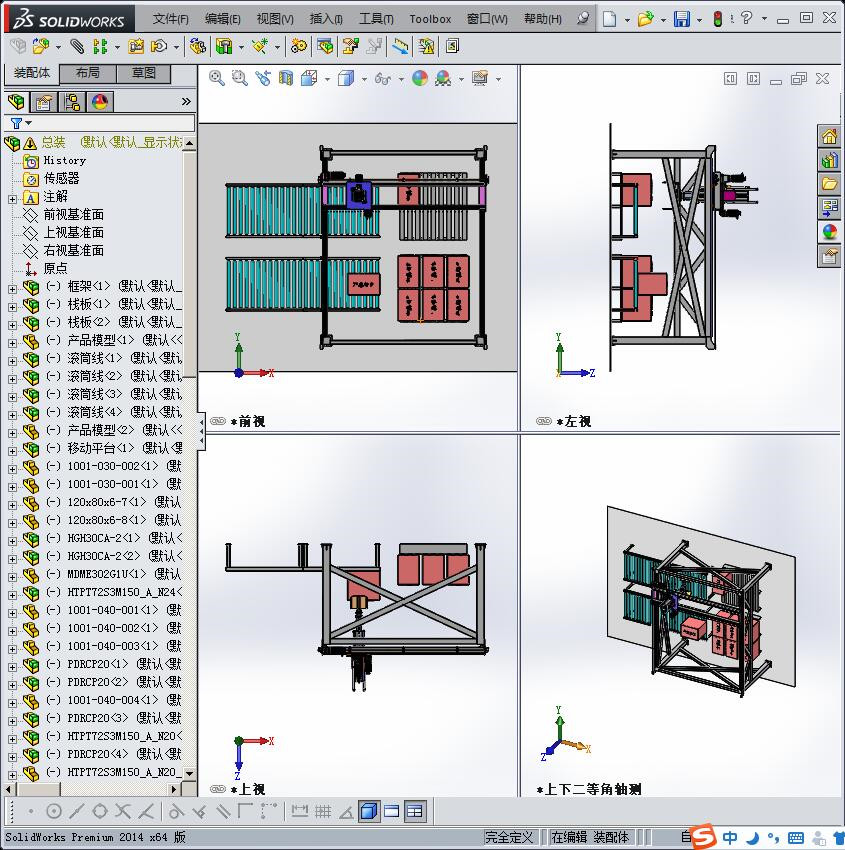Expand the 移动平台<1> component node
The height and width of the screenshot is (850, 845).
point(12,451)
